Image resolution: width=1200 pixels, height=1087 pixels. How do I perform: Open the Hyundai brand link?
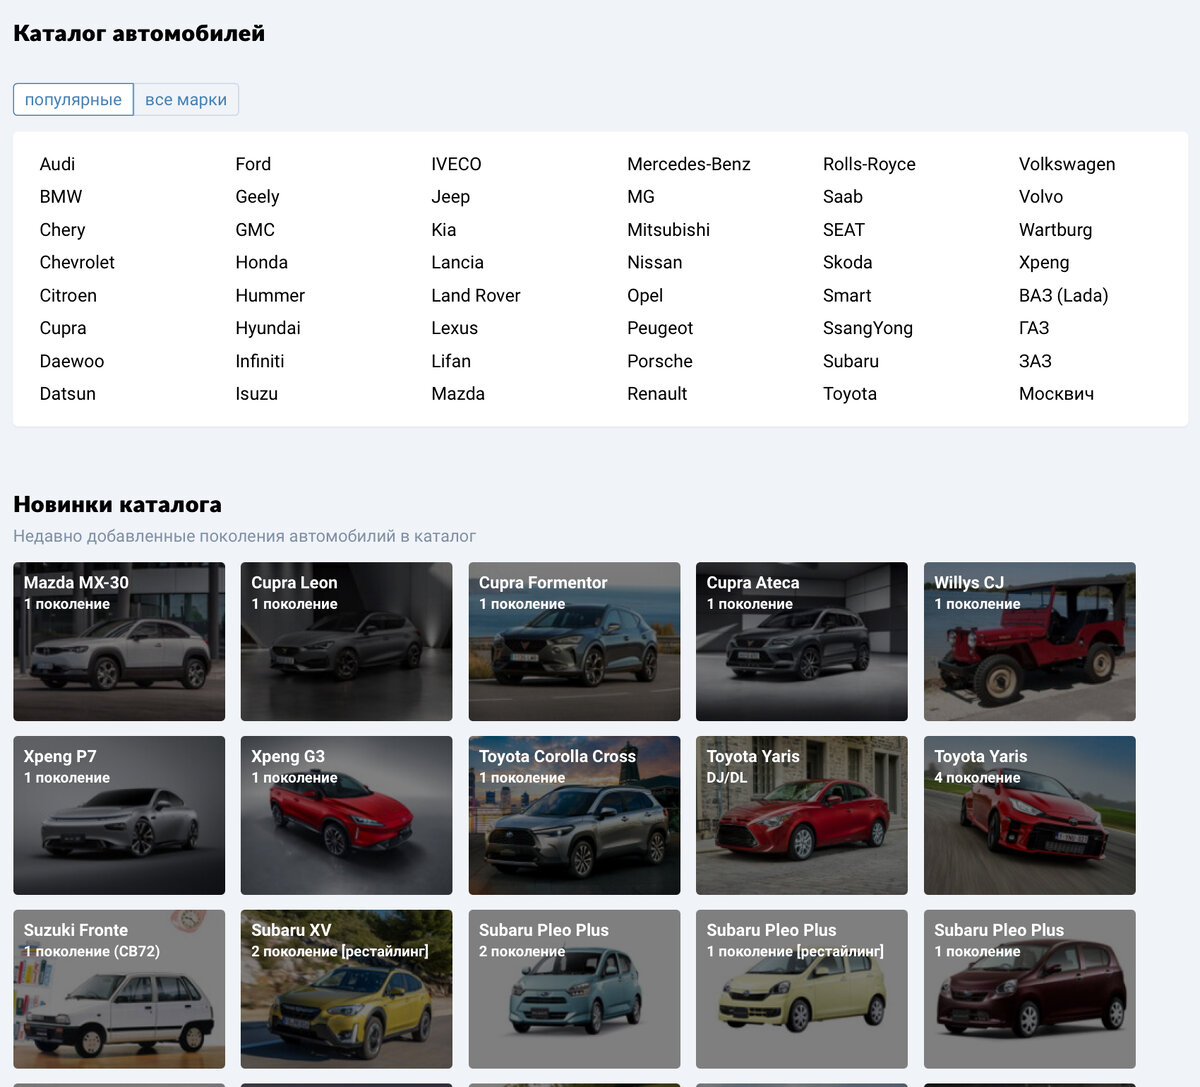268,328
